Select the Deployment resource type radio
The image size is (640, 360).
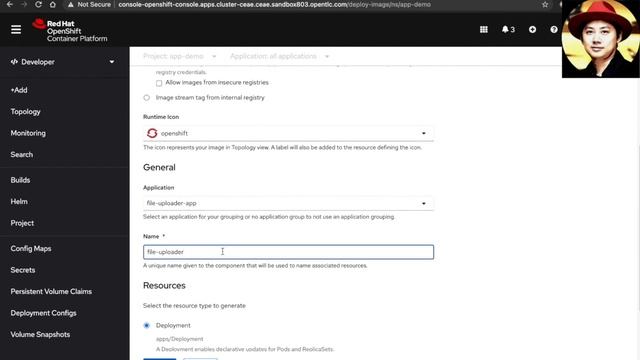point(147,325)
